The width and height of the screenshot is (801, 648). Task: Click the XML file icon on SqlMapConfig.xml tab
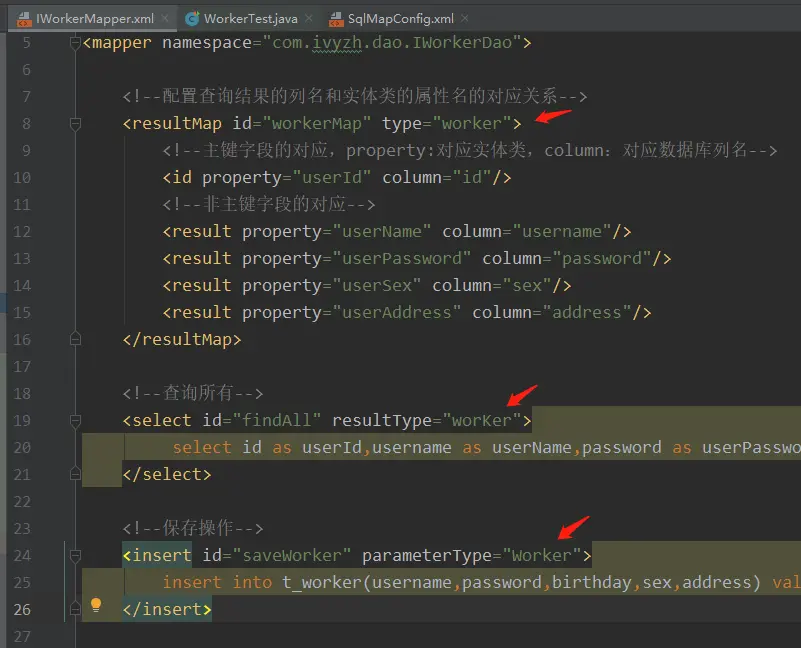(x=336, y=19)
